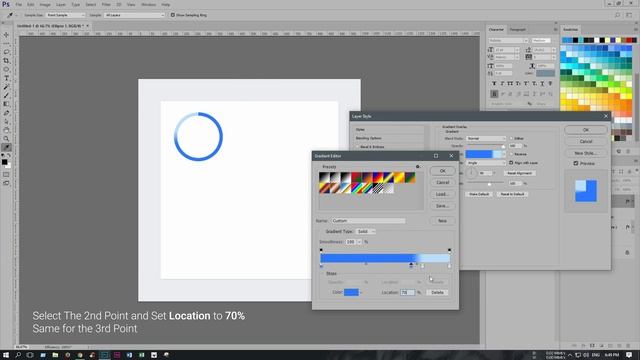Open the notification center icon

coord(629,355)
